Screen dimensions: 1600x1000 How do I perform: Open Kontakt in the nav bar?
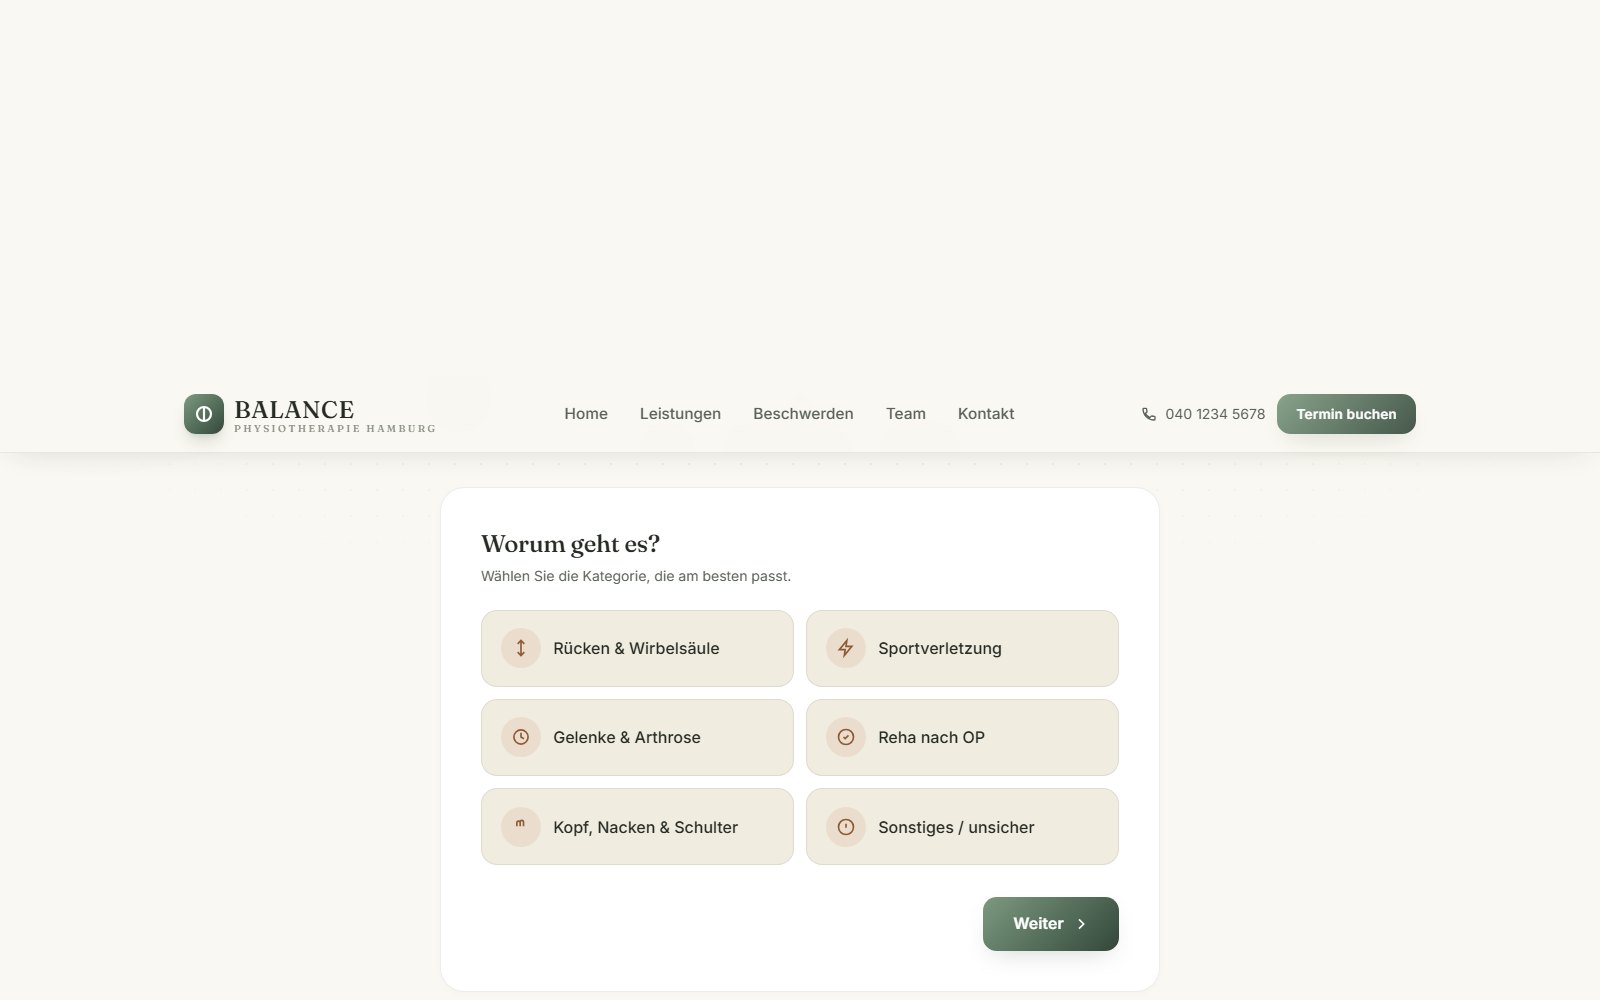point(986,414)
